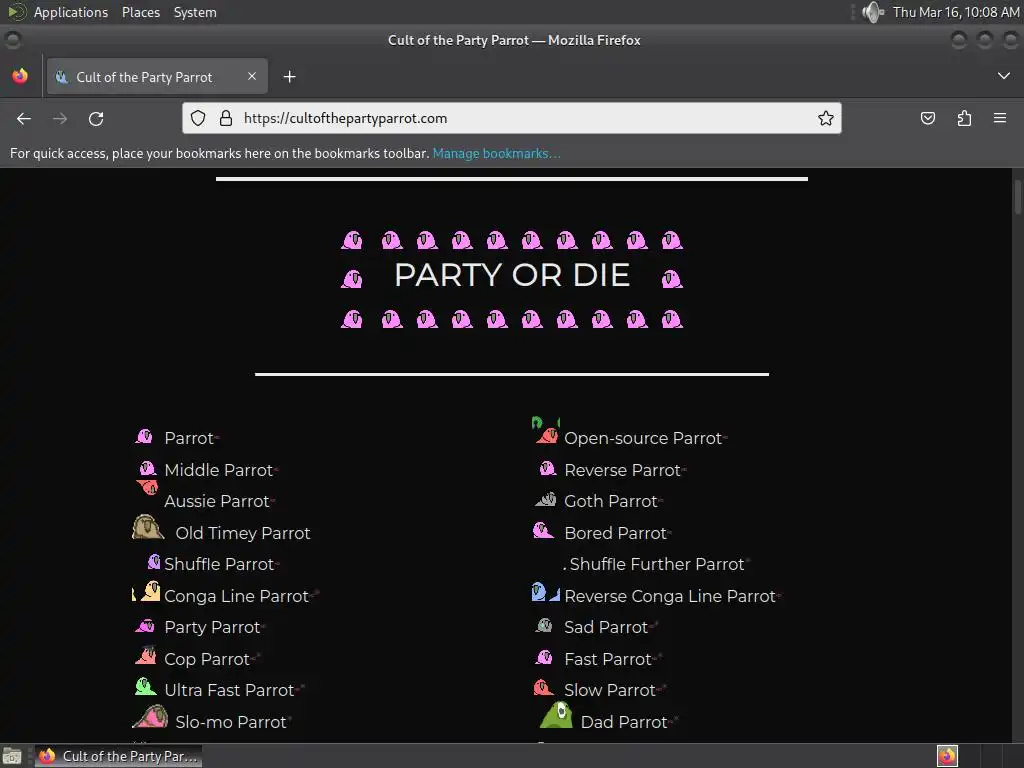This screenshot has width=1024, height=768.
Task: Click the Slo-mo Parrot icon
Action: pyautogui.click(x=150, y=716)
